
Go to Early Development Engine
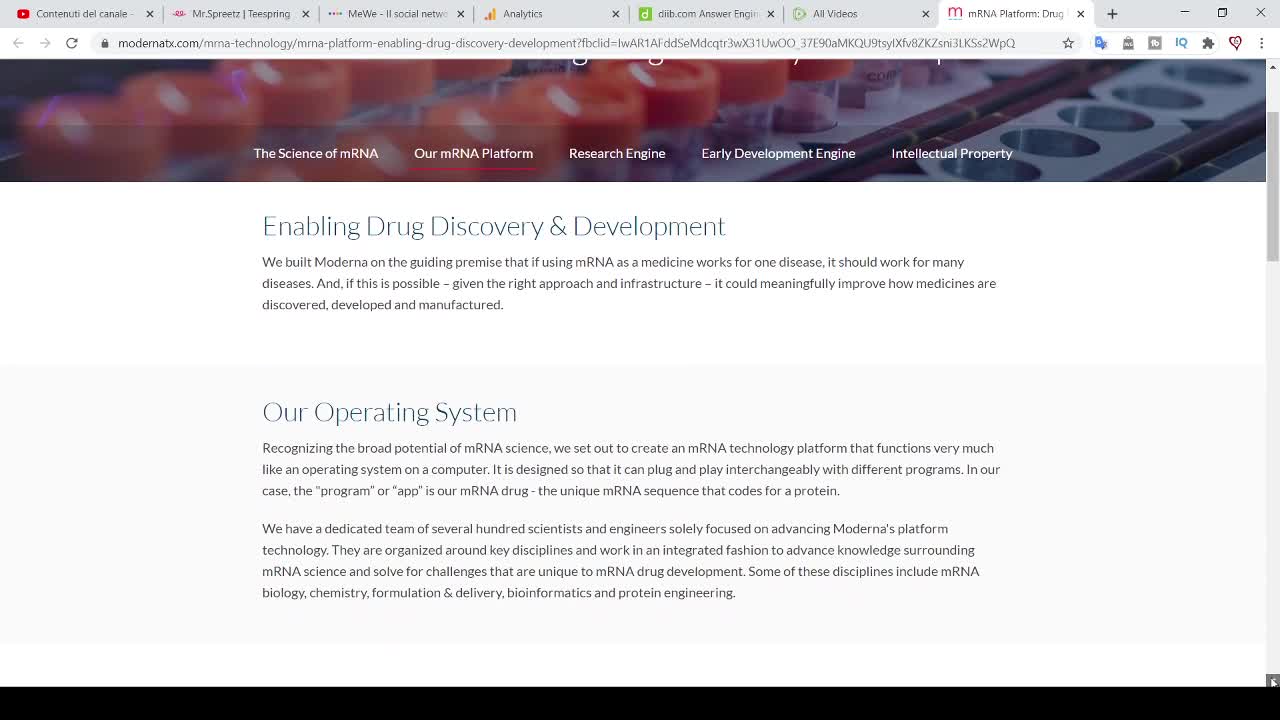point(778,153)
